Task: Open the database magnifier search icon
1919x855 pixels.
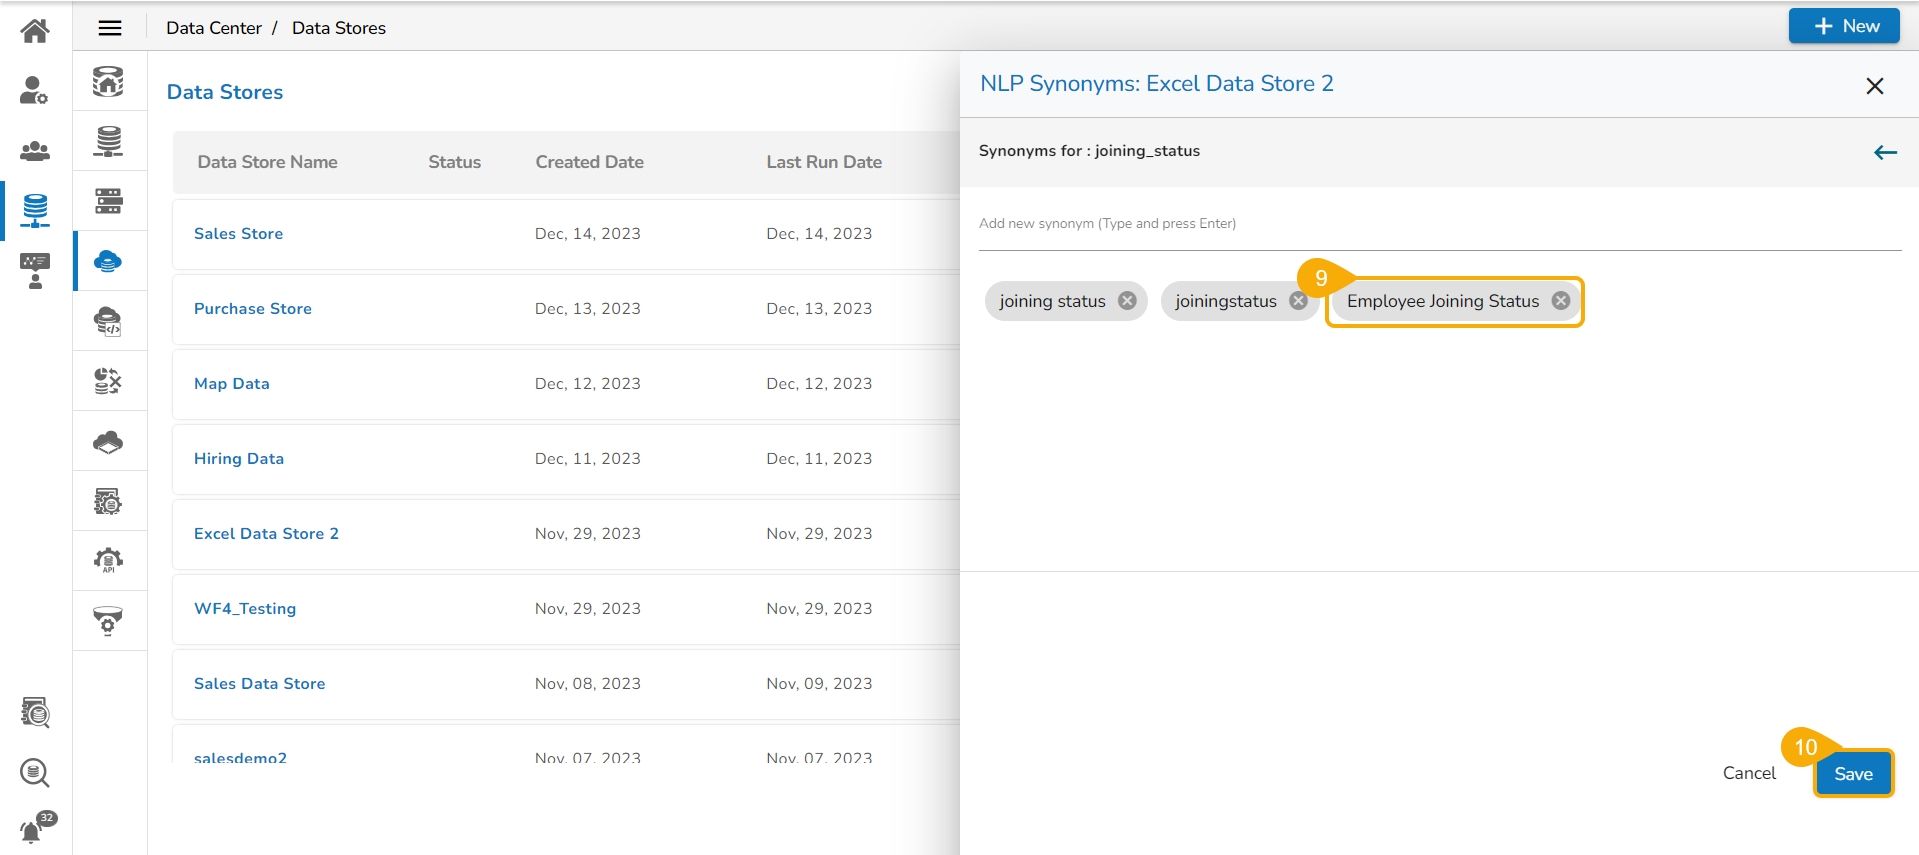Action: [x=35, y=772]
